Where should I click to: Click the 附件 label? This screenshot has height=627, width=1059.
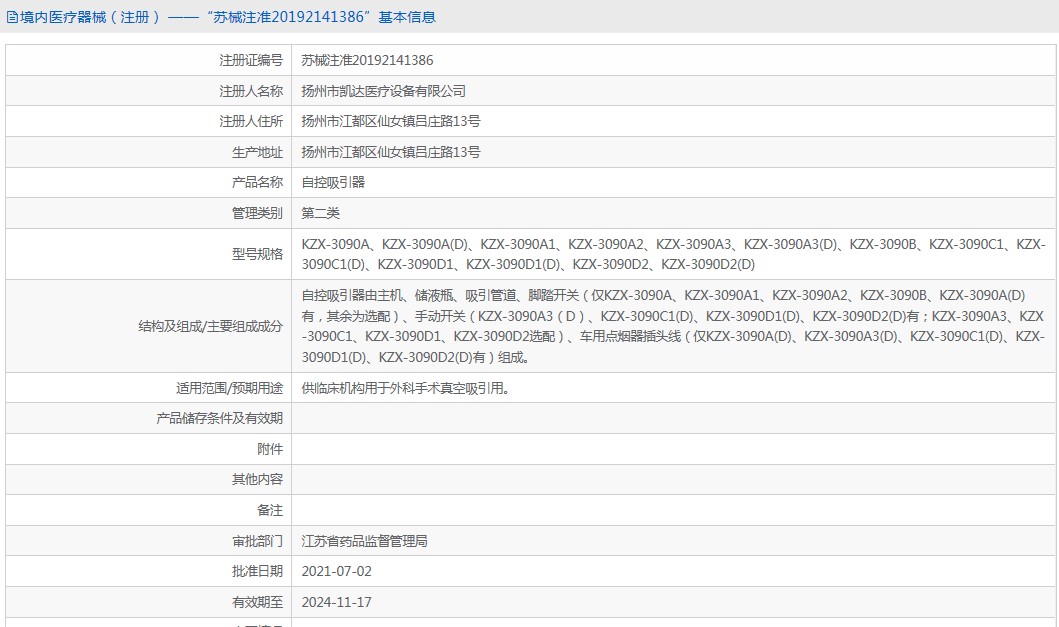(x=270, y=449)
